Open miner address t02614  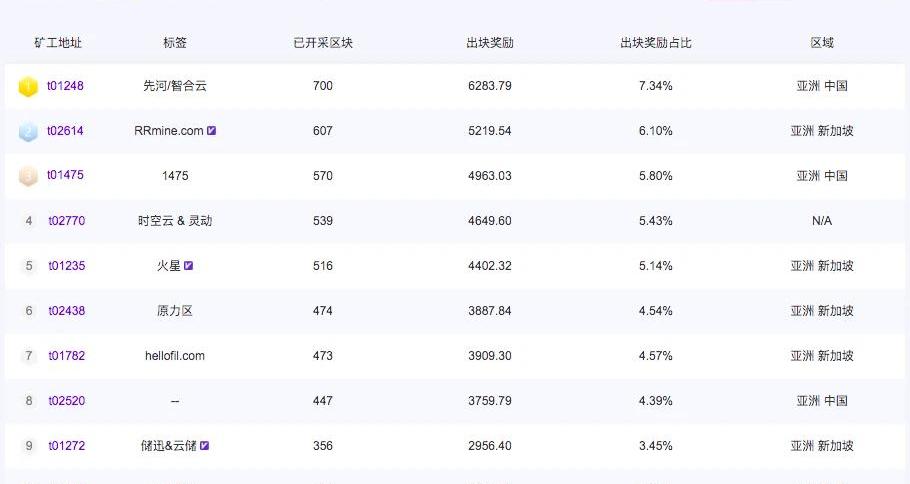tap(65, 131)
